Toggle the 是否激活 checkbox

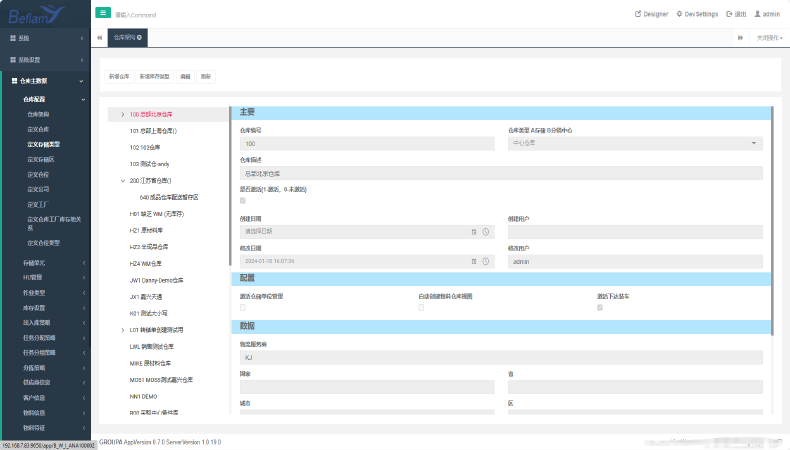click(x=242, y=201)
